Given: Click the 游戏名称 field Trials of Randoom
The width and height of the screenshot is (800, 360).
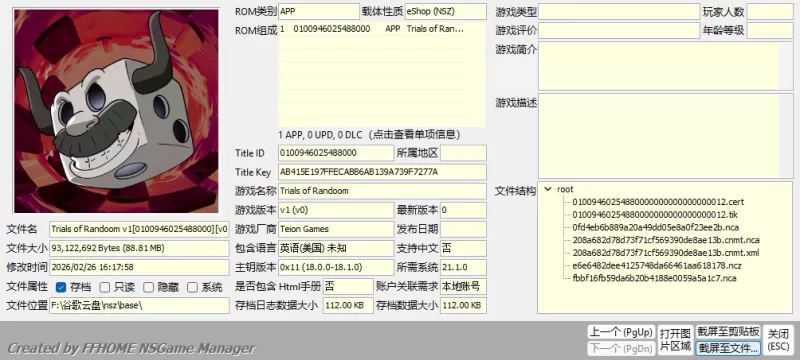Looking at the screenshot, I should tap(382, 191).
